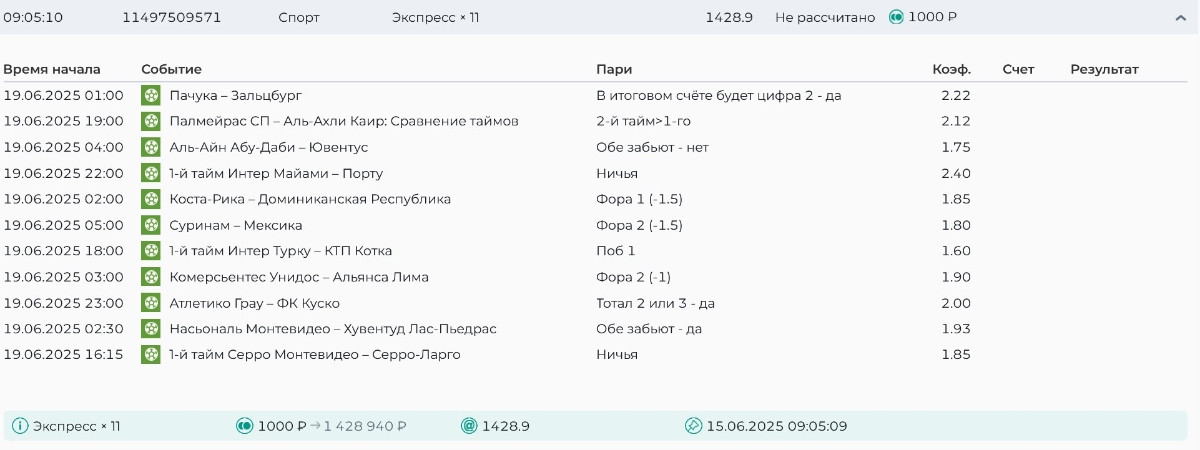This screenshot has height=450, width=1200.
Task: Click the soccer icon next to Суринам – Мексика
Action: coord(151,225)
